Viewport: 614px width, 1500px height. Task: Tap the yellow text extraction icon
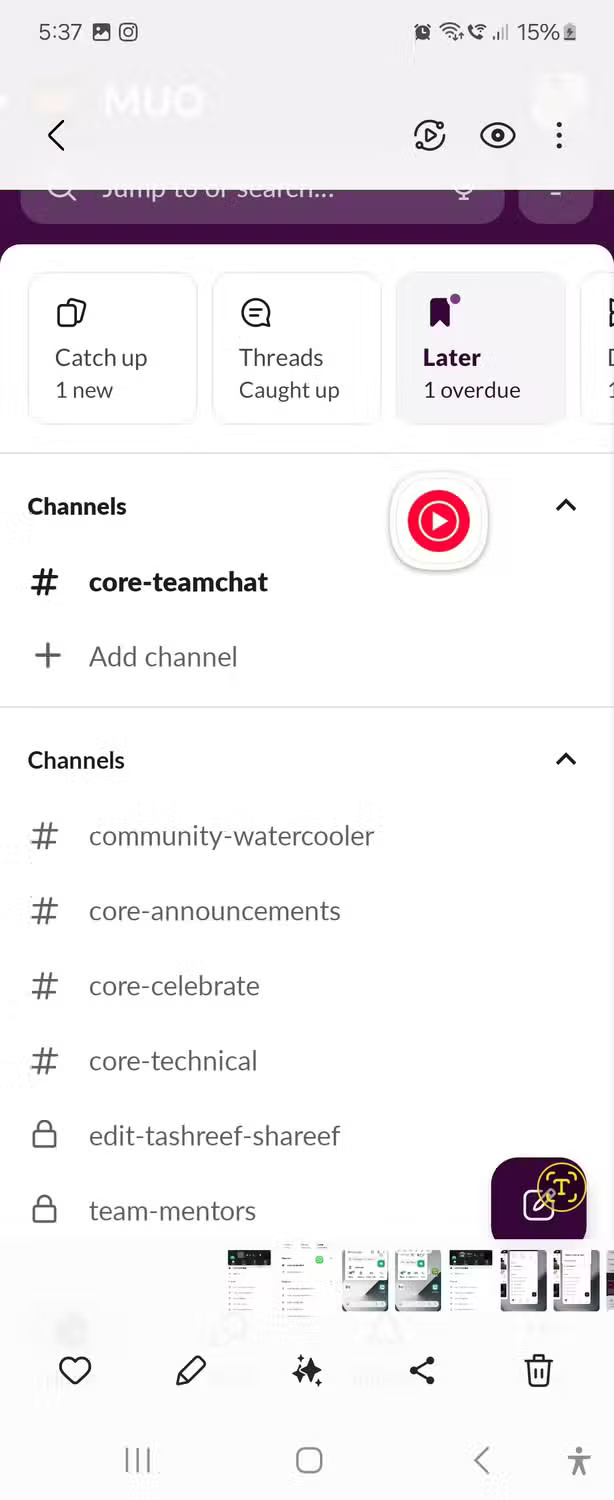[561, 1187]
